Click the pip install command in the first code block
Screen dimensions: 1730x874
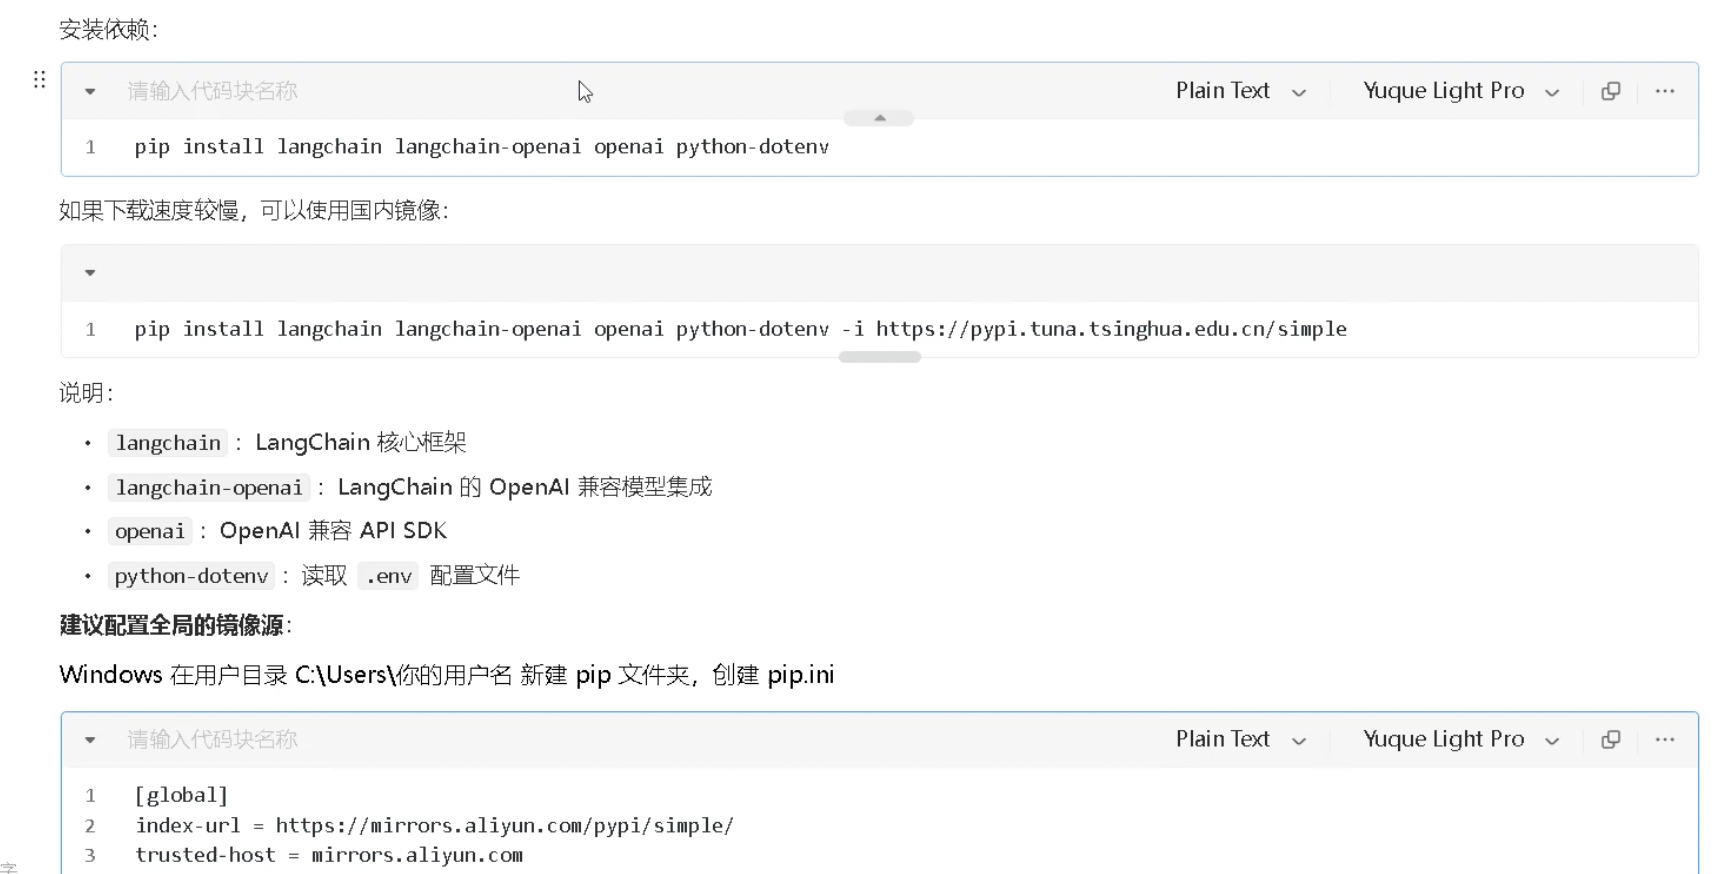point(482,147)
